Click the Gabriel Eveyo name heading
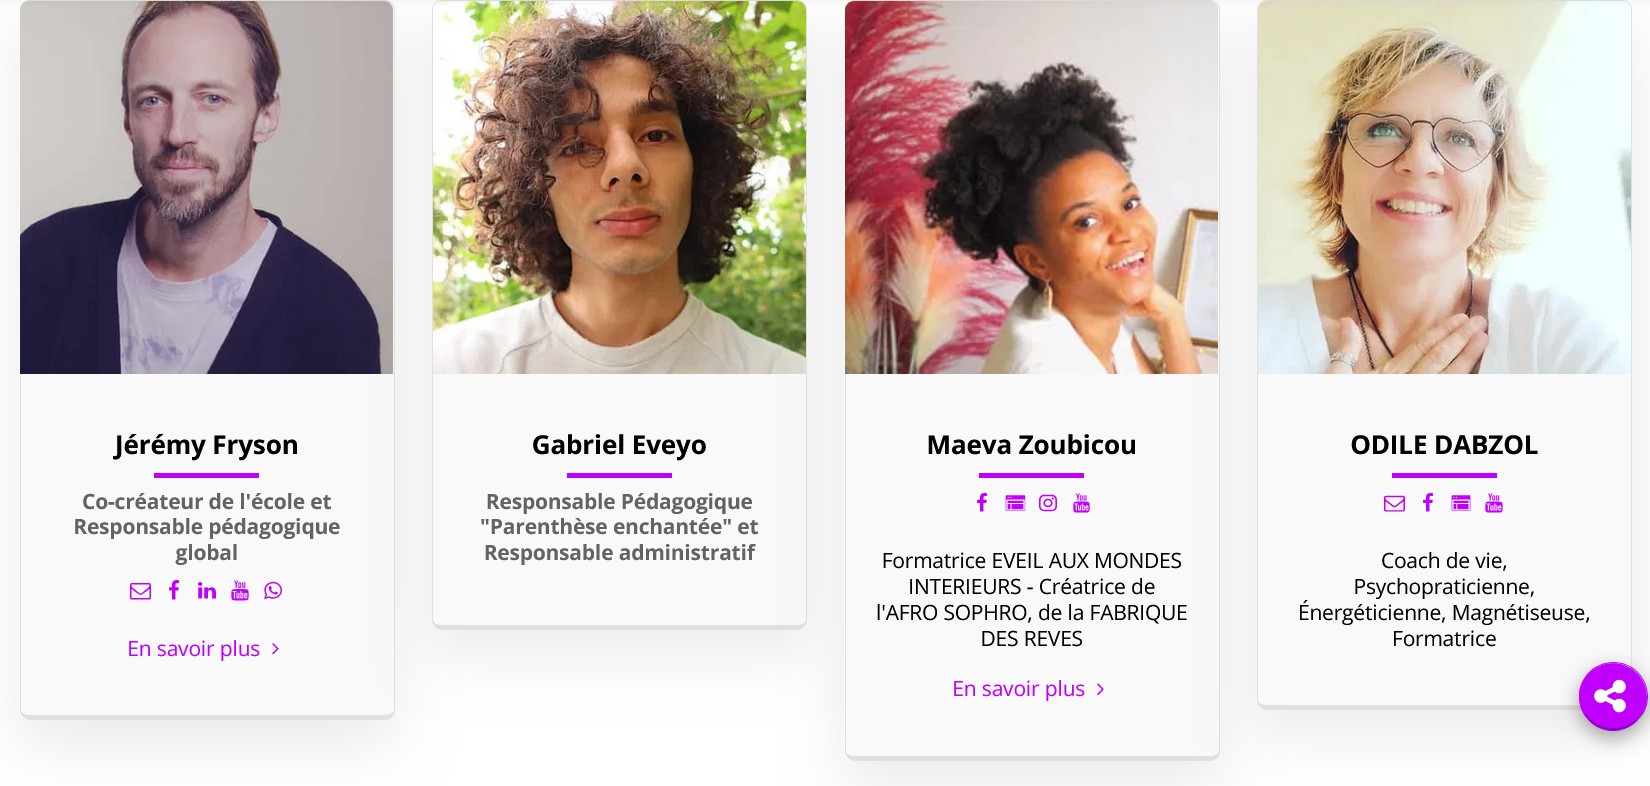The height and width of the screenshot is (786, 1650). (x=619, y=445)
